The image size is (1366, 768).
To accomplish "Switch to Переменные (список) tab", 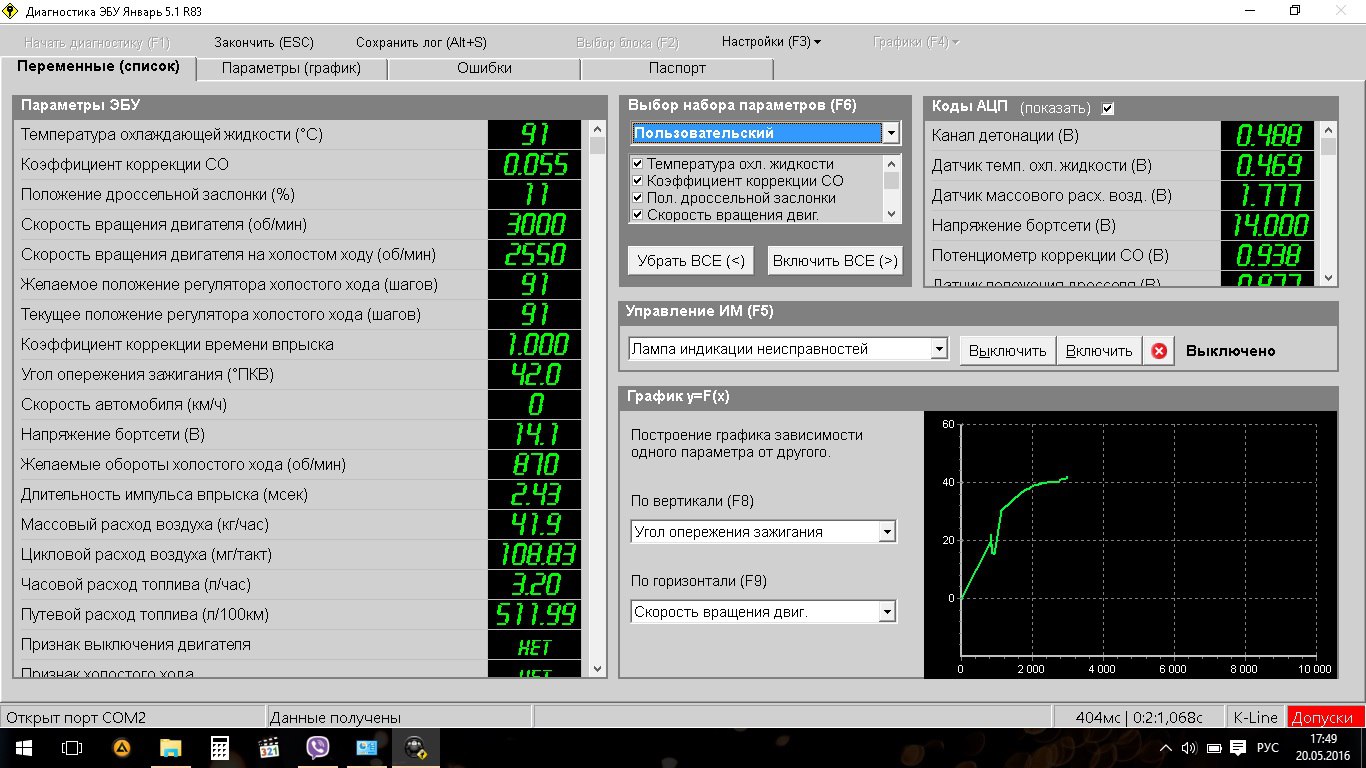I will tap(98, 67).
